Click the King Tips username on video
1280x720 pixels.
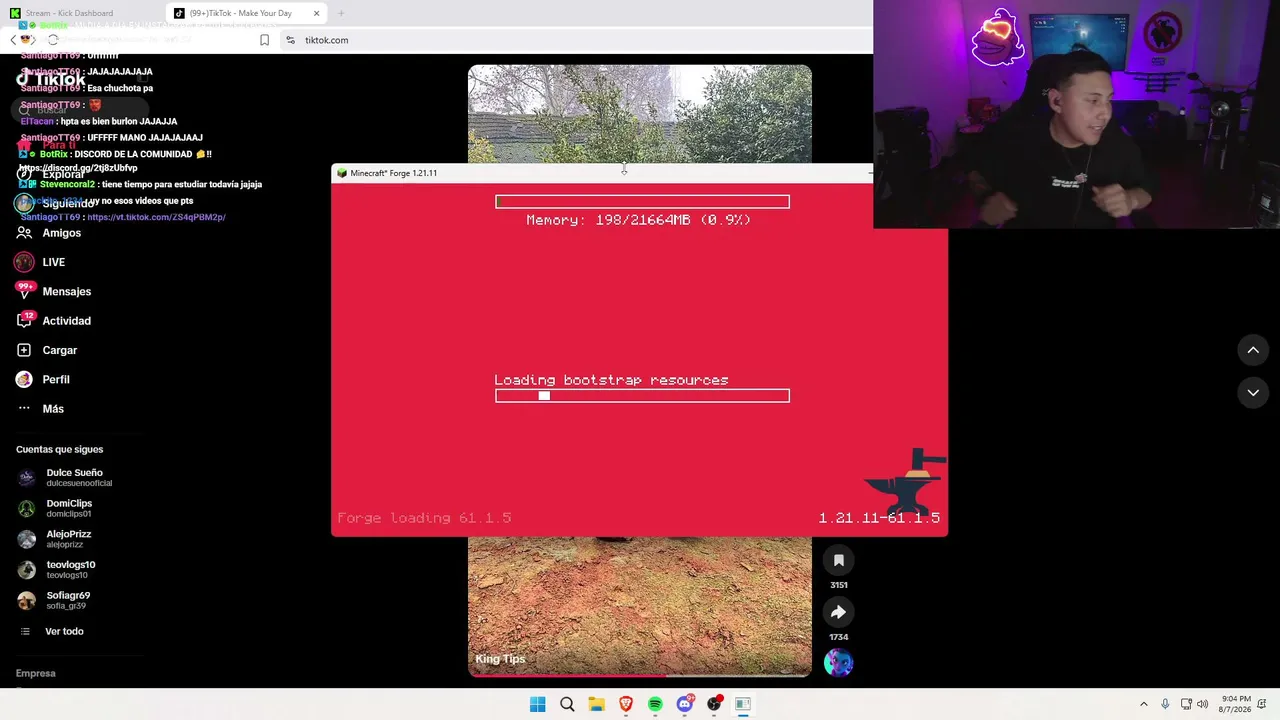click(500, 659)
